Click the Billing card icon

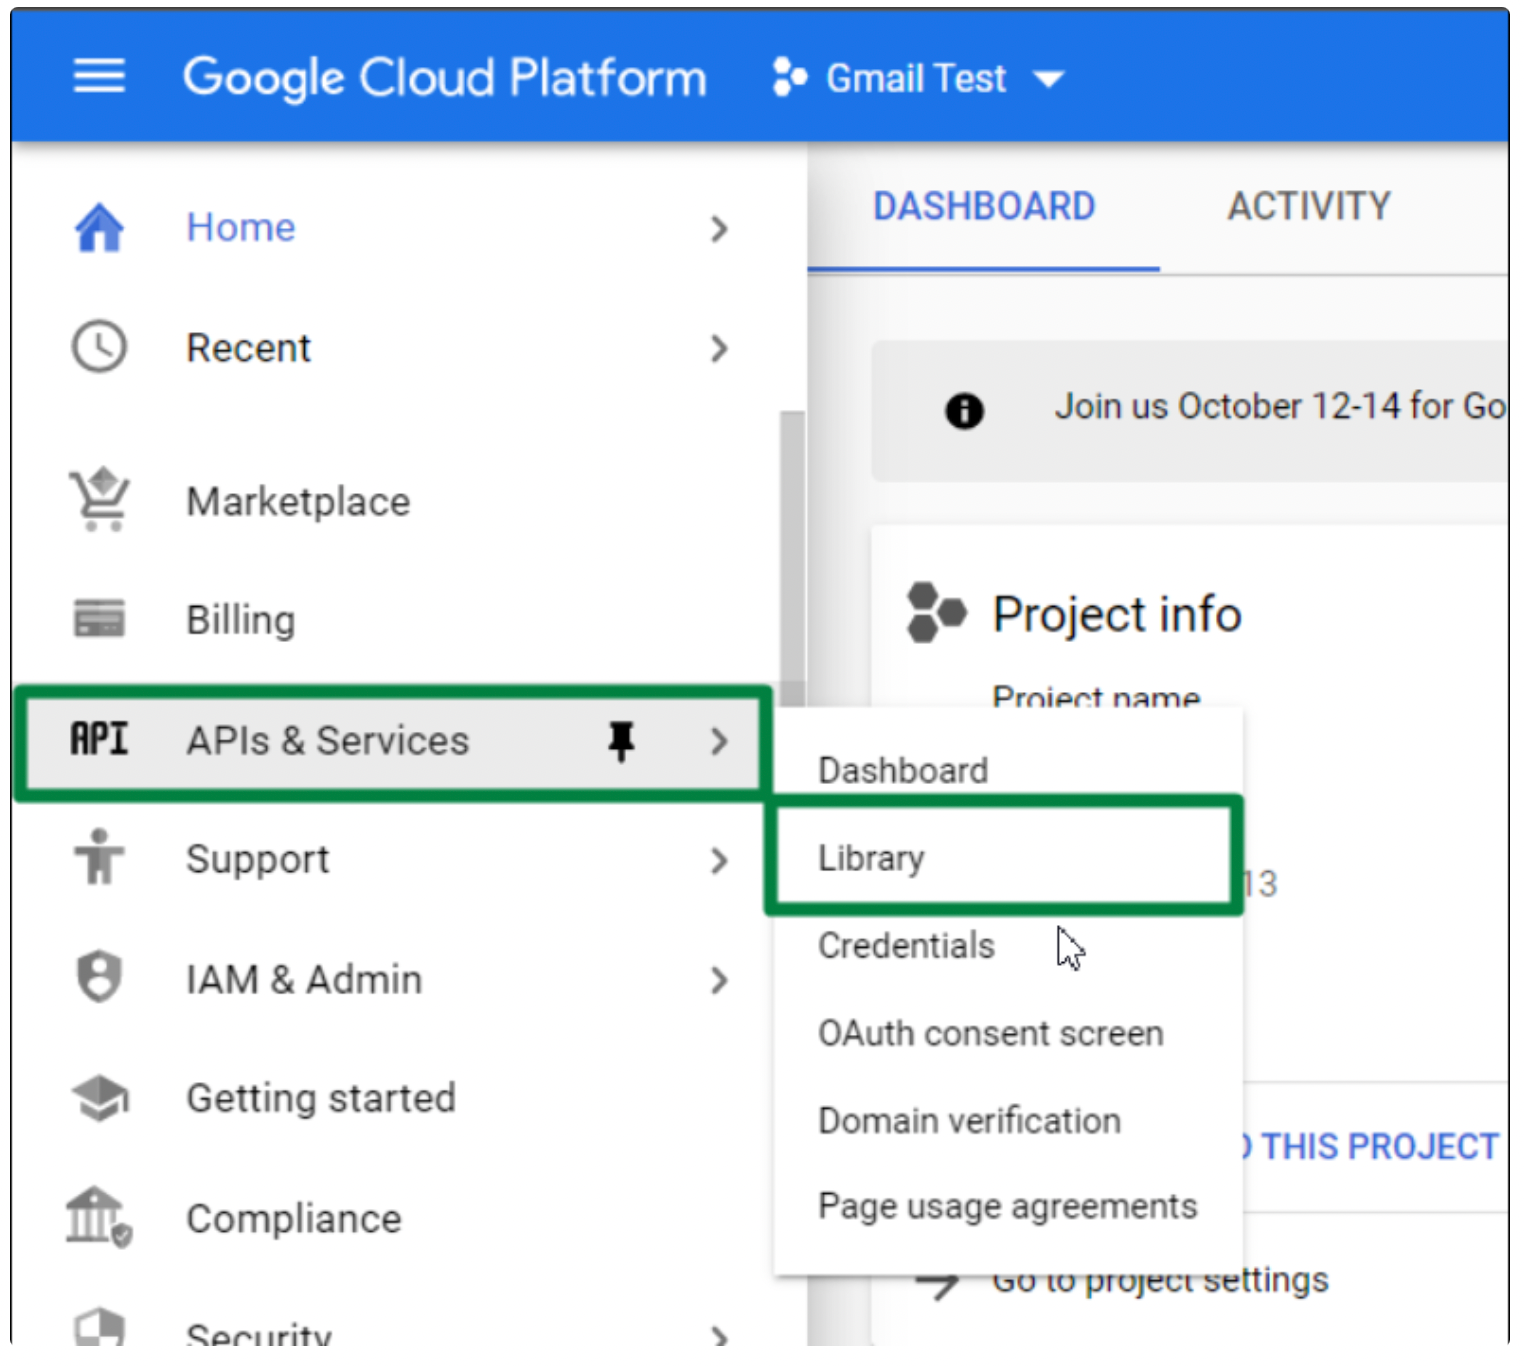(x=99, y=618)
